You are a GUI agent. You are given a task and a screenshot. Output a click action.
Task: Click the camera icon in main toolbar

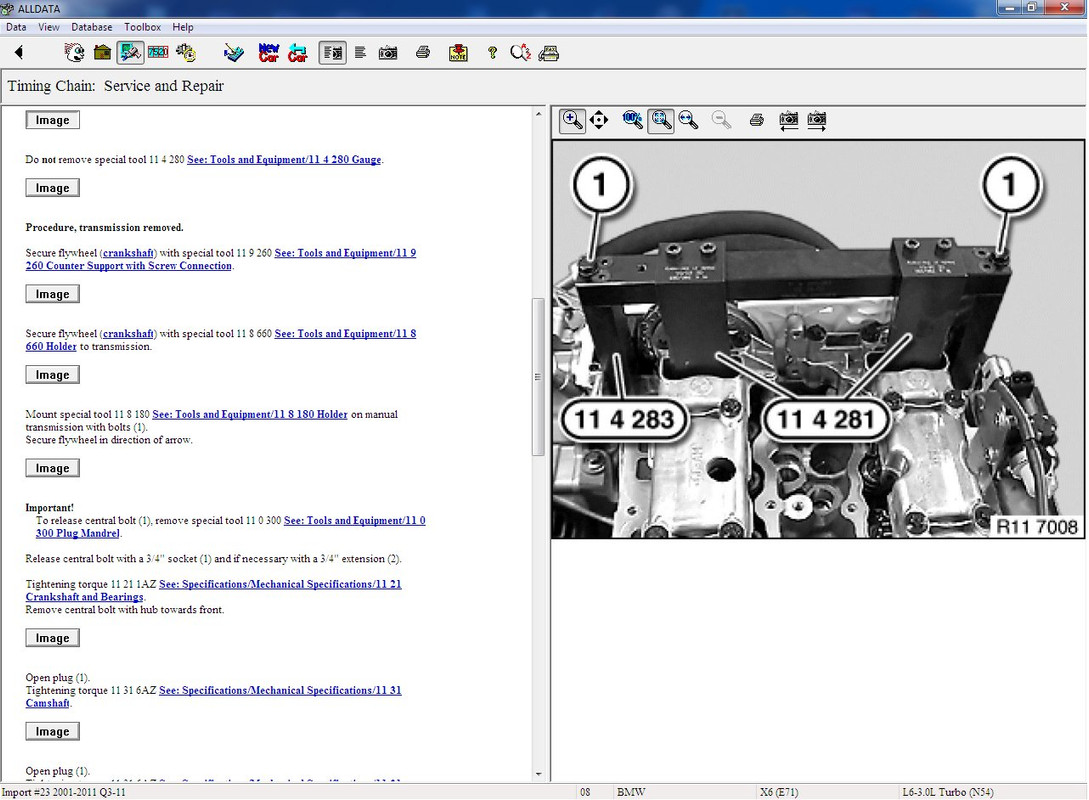pos(388,53)
